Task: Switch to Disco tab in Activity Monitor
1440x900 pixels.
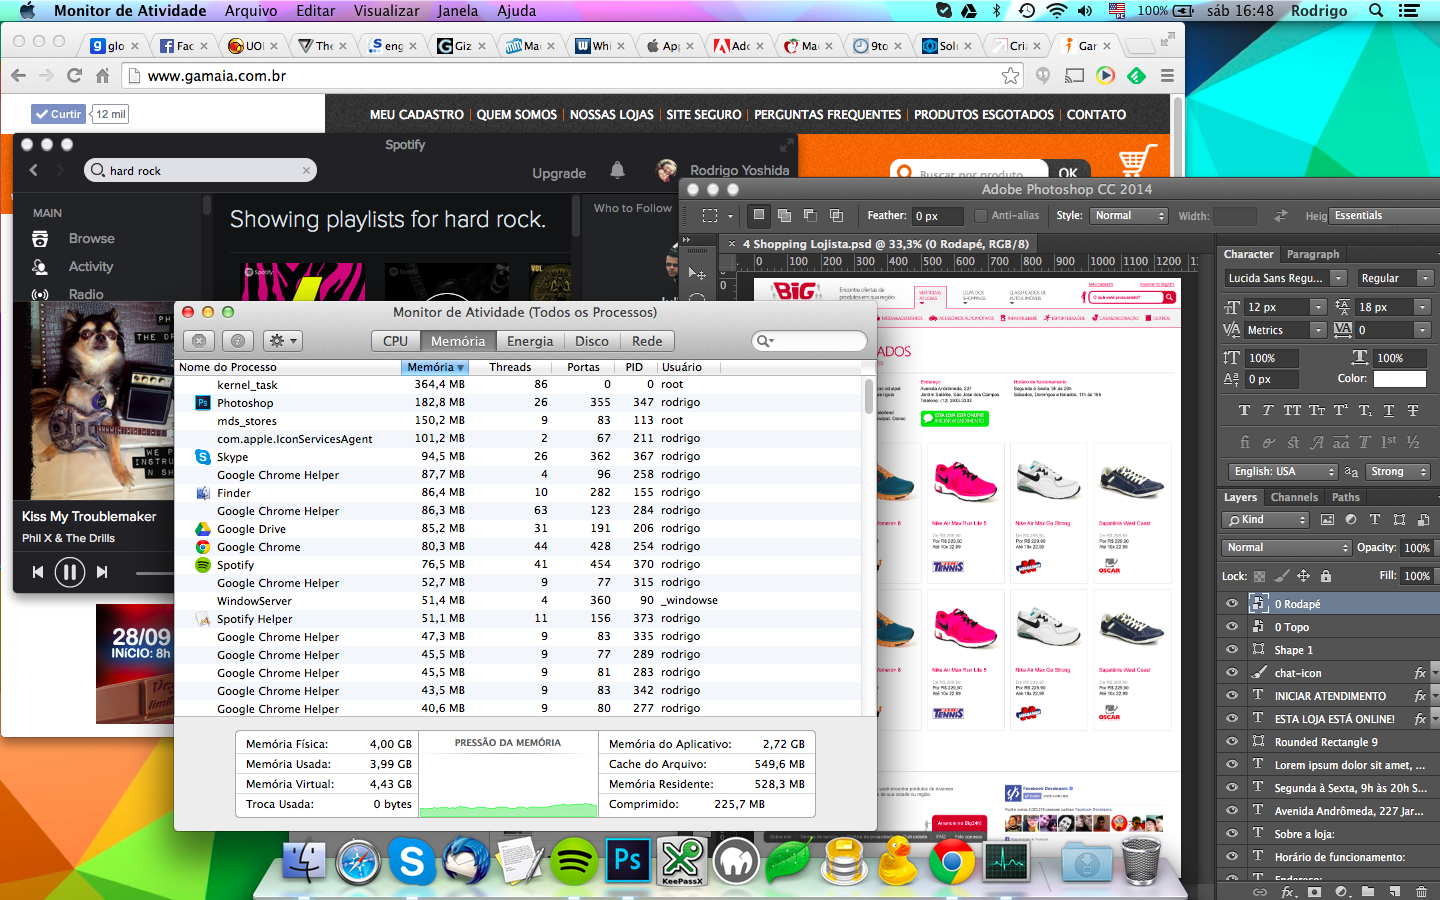Action: (592, 341)
